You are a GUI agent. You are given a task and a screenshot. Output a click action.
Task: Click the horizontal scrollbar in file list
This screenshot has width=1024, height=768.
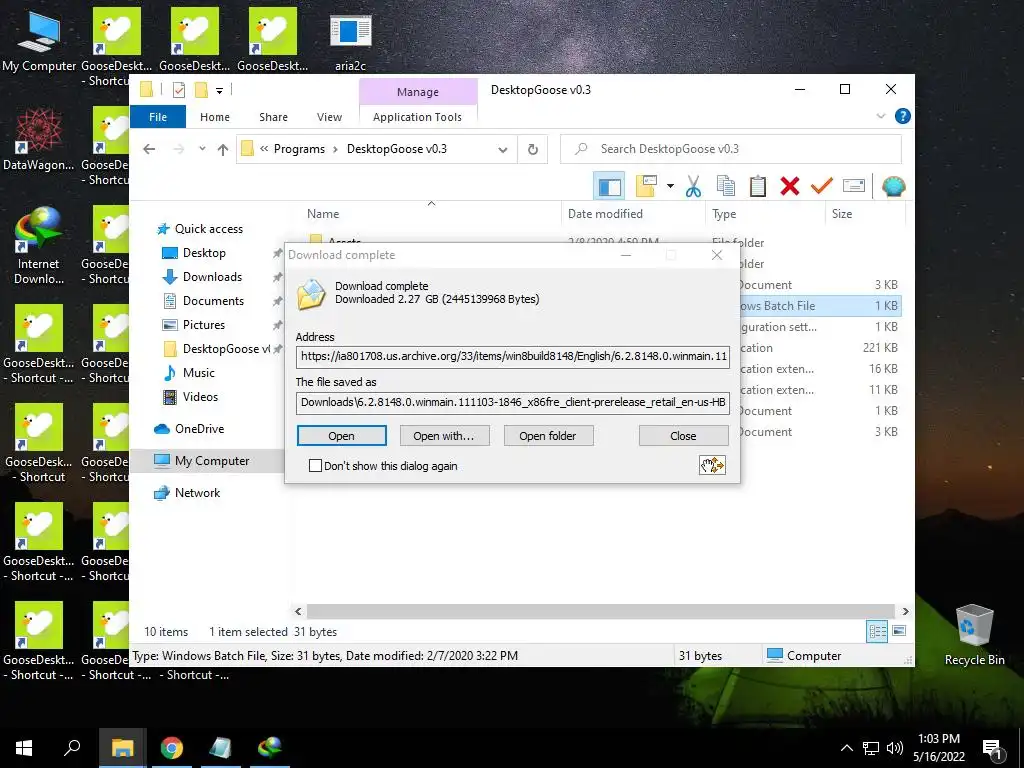pos(601,611)
